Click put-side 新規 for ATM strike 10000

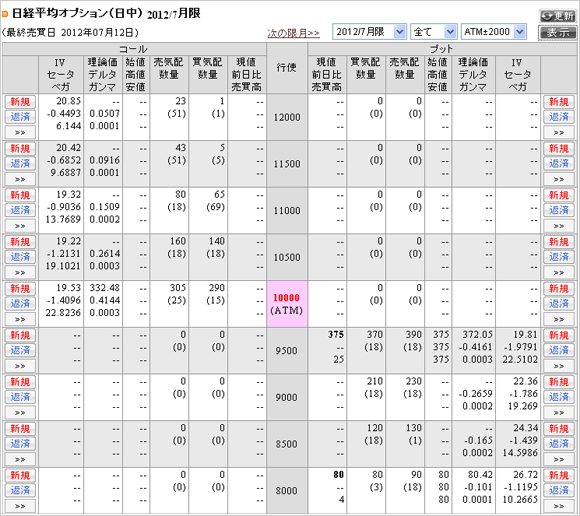pyautogui.click(x=559, y=289)
